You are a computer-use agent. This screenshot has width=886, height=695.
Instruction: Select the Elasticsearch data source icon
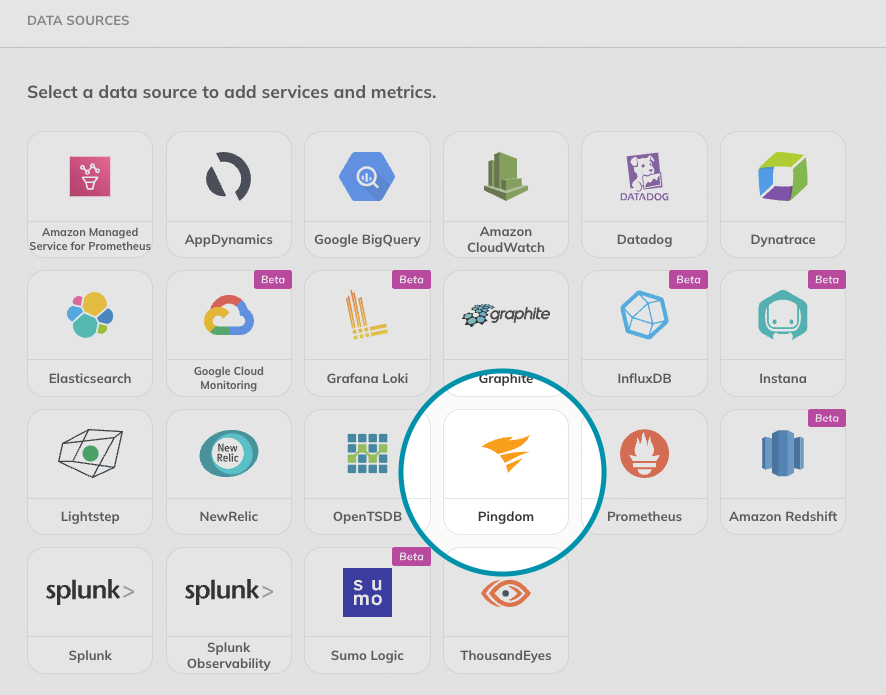tap(89, 315)
